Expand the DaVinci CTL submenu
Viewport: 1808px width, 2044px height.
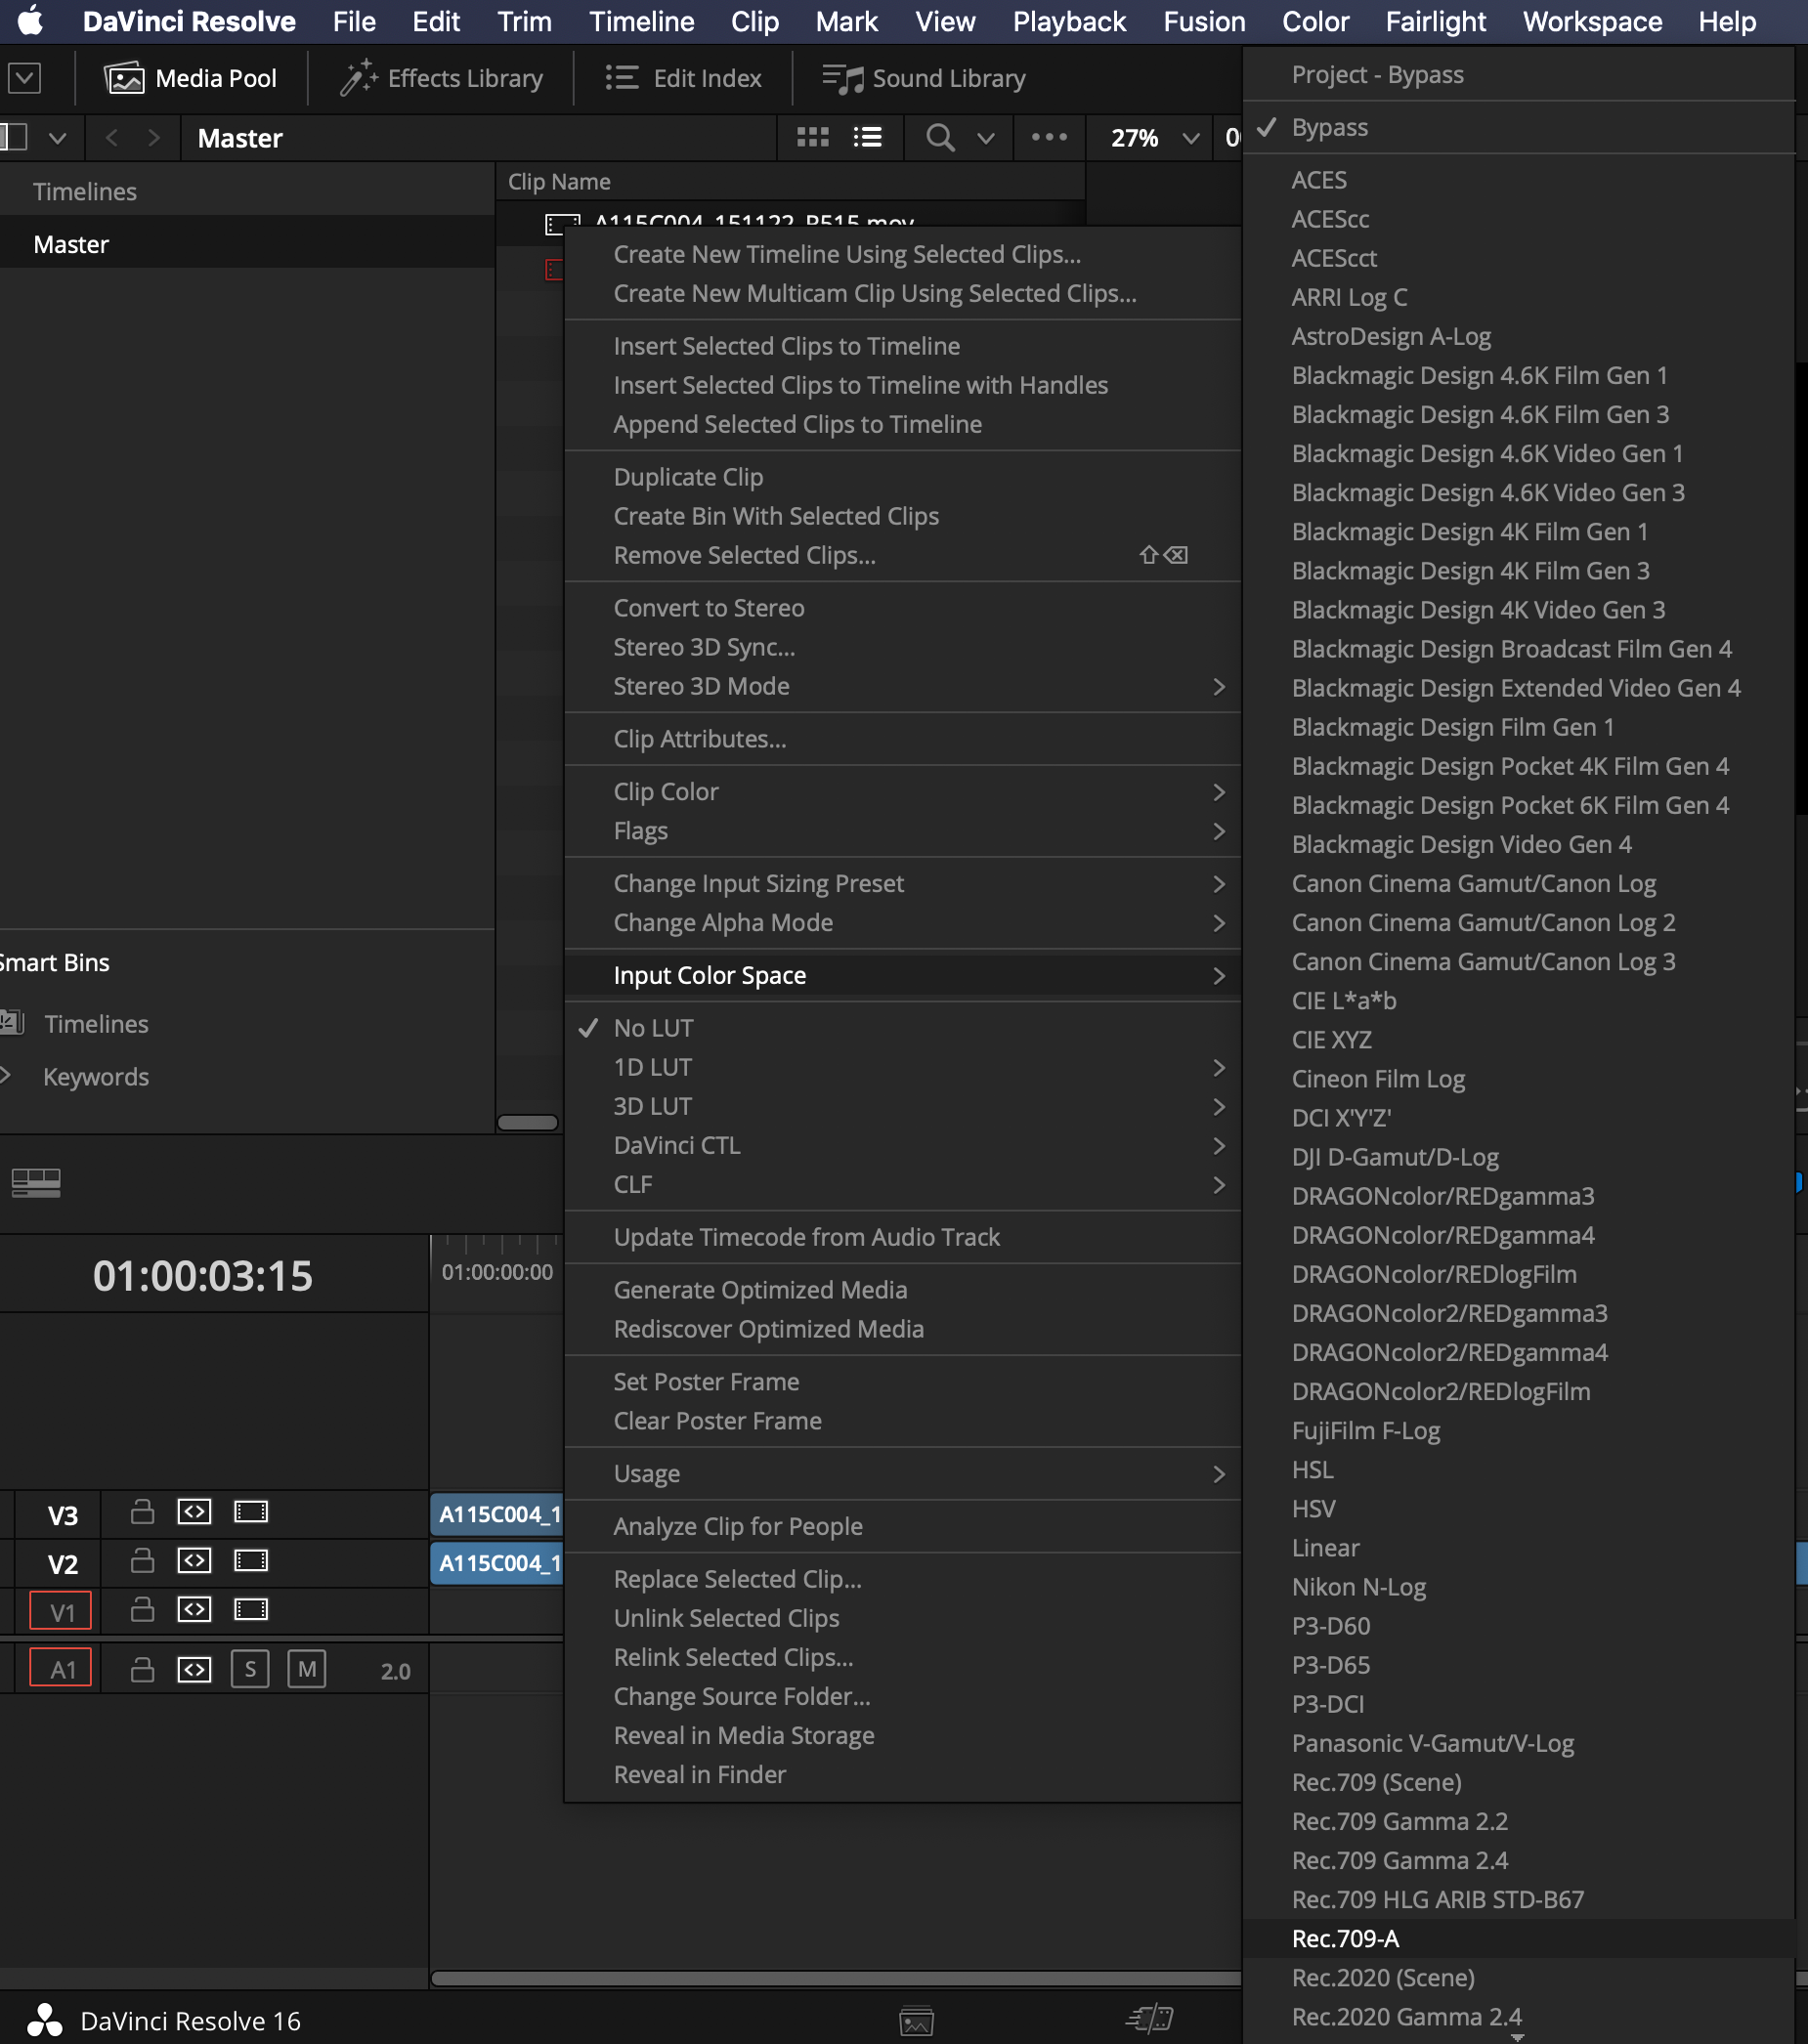(902, 1145)
